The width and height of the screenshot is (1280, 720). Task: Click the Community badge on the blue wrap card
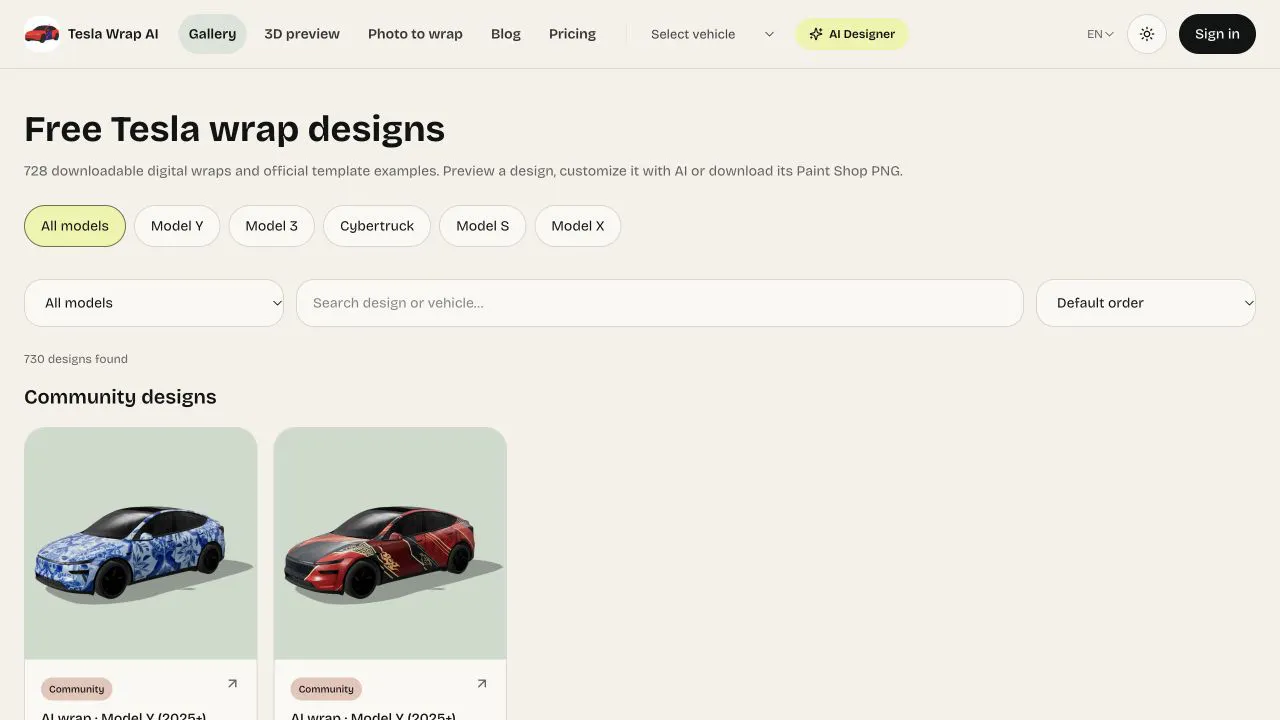coord(77,689)
